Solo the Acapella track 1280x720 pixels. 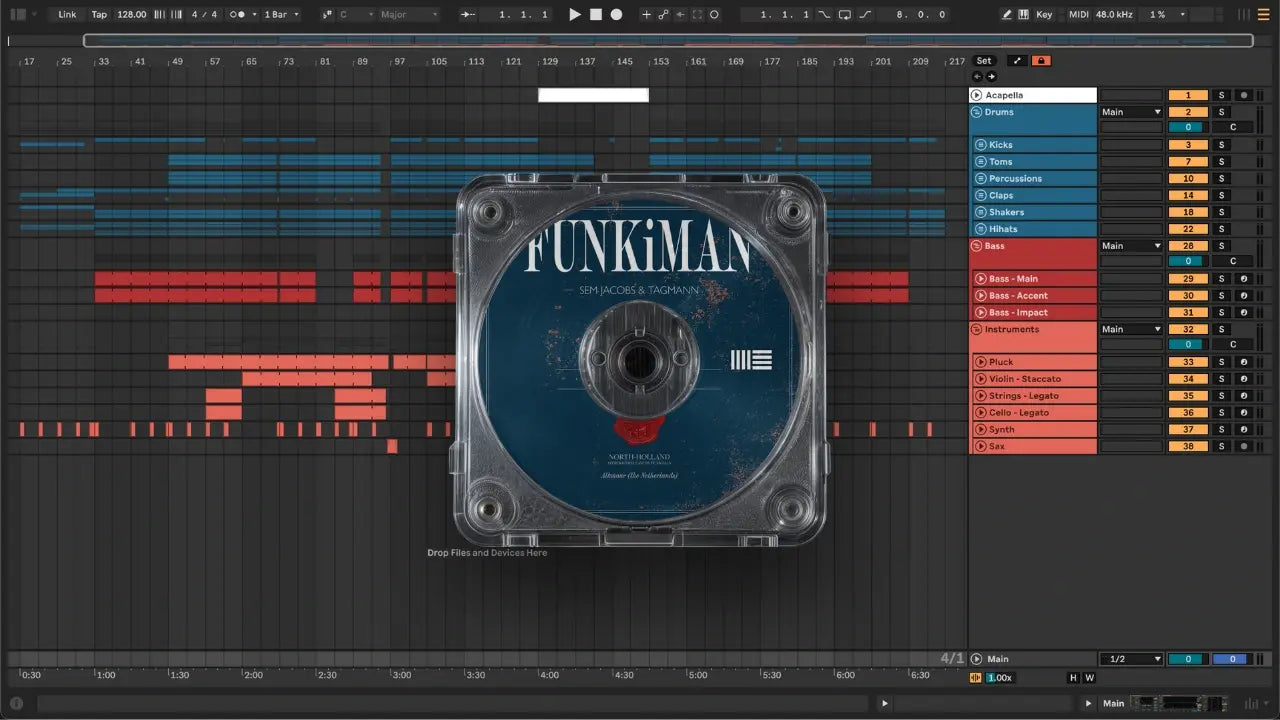(1220, 95)
